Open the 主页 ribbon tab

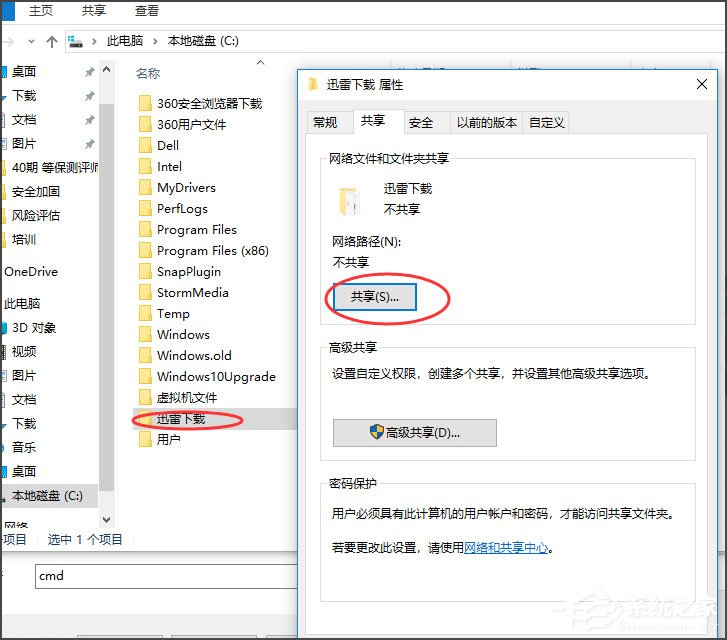click(x=41, y=10)
